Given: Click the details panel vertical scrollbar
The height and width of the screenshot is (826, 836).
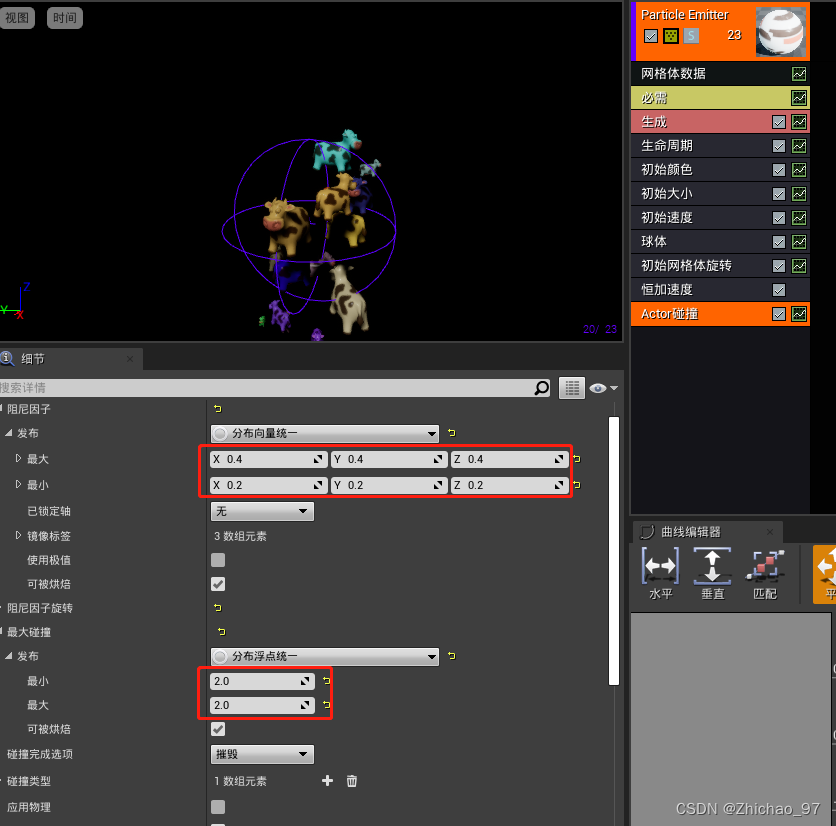Looking at the screenshot, I should click(x=614, y=551).
